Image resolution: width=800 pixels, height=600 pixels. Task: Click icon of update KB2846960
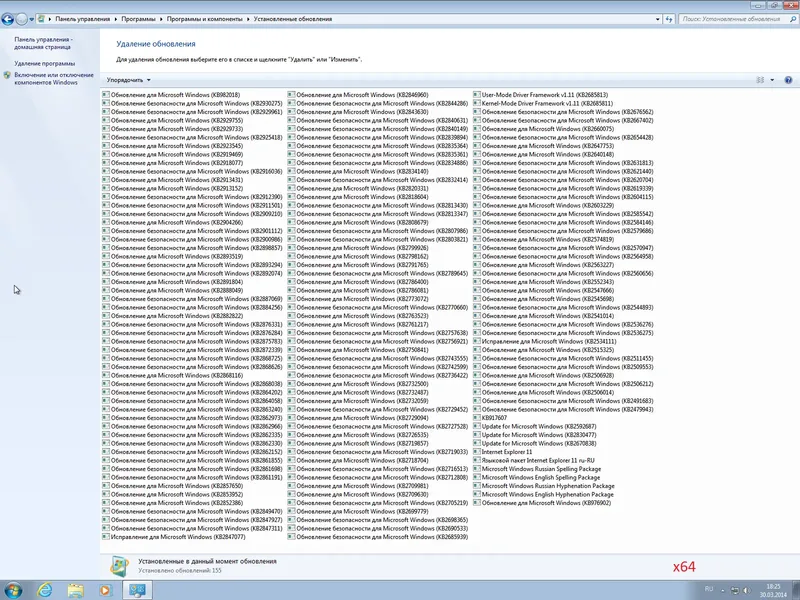[x=291, y=94]
